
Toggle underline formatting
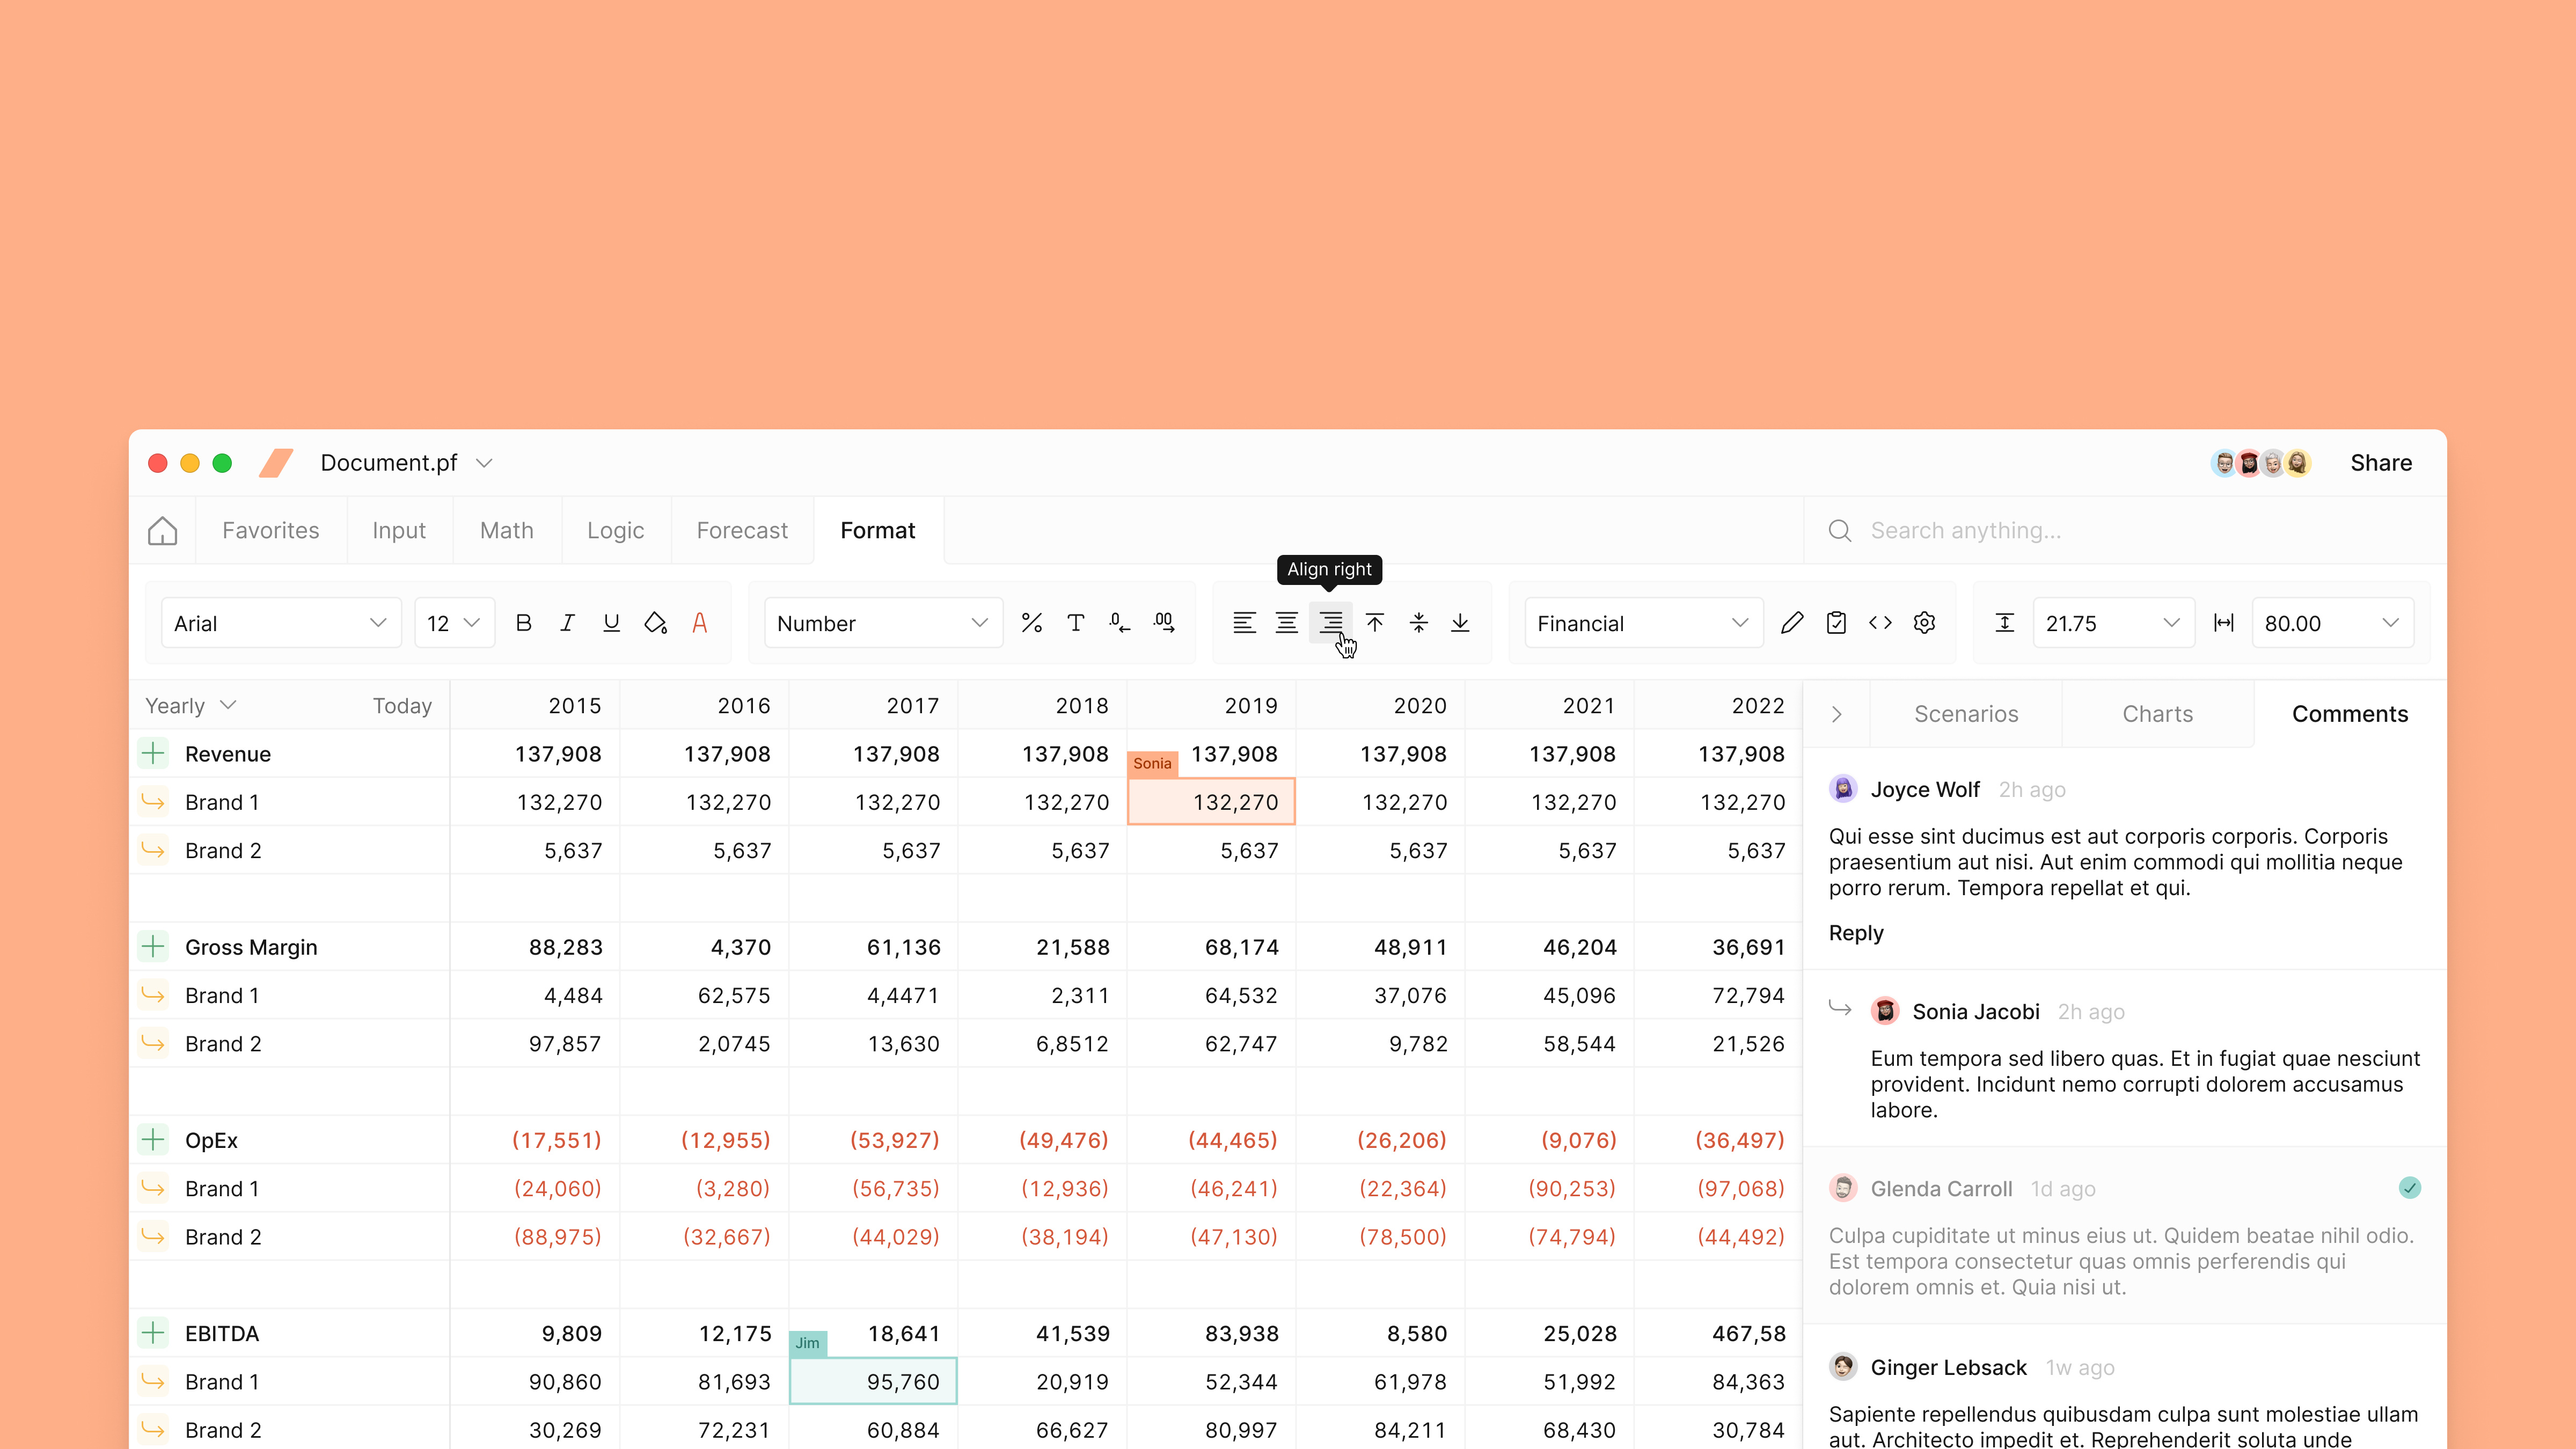click(611, 623)
